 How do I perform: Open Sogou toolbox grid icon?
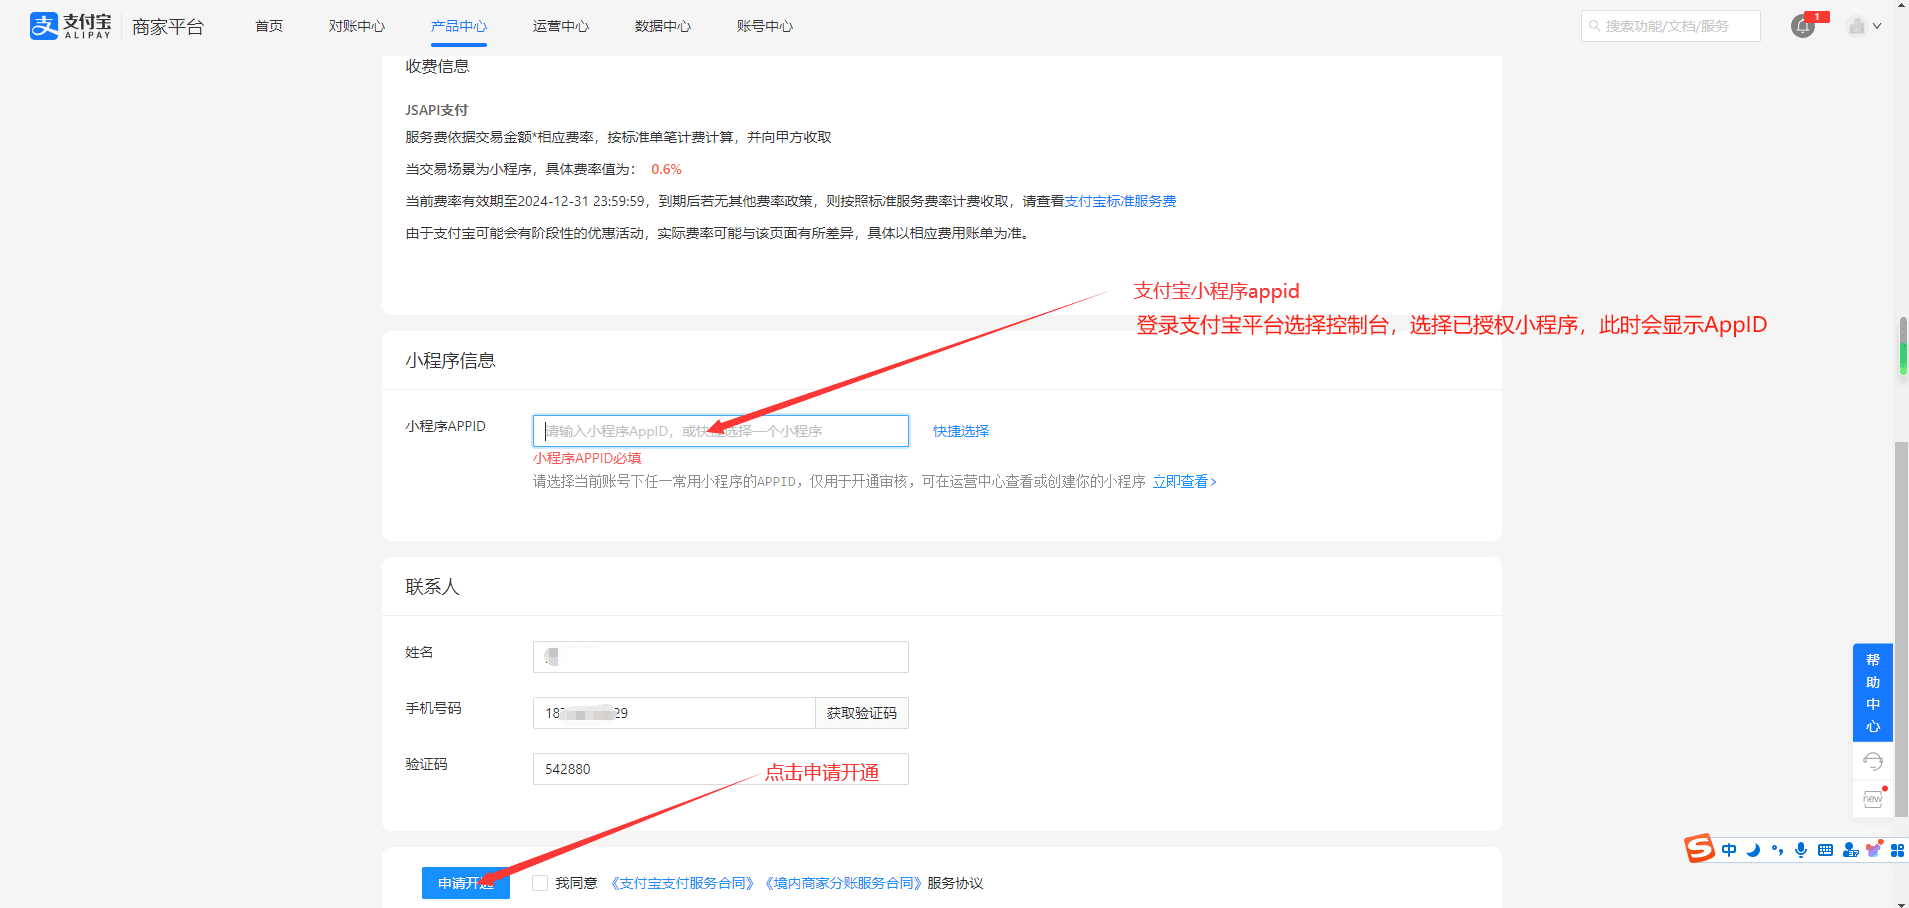[1897, 850]
